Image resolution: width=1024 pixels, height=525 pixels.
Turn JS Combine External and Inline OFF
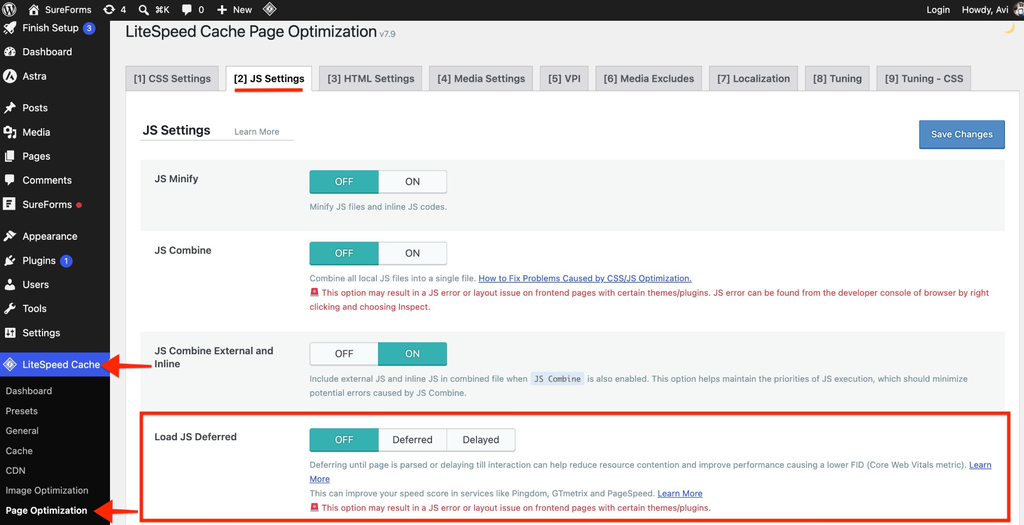344,354
